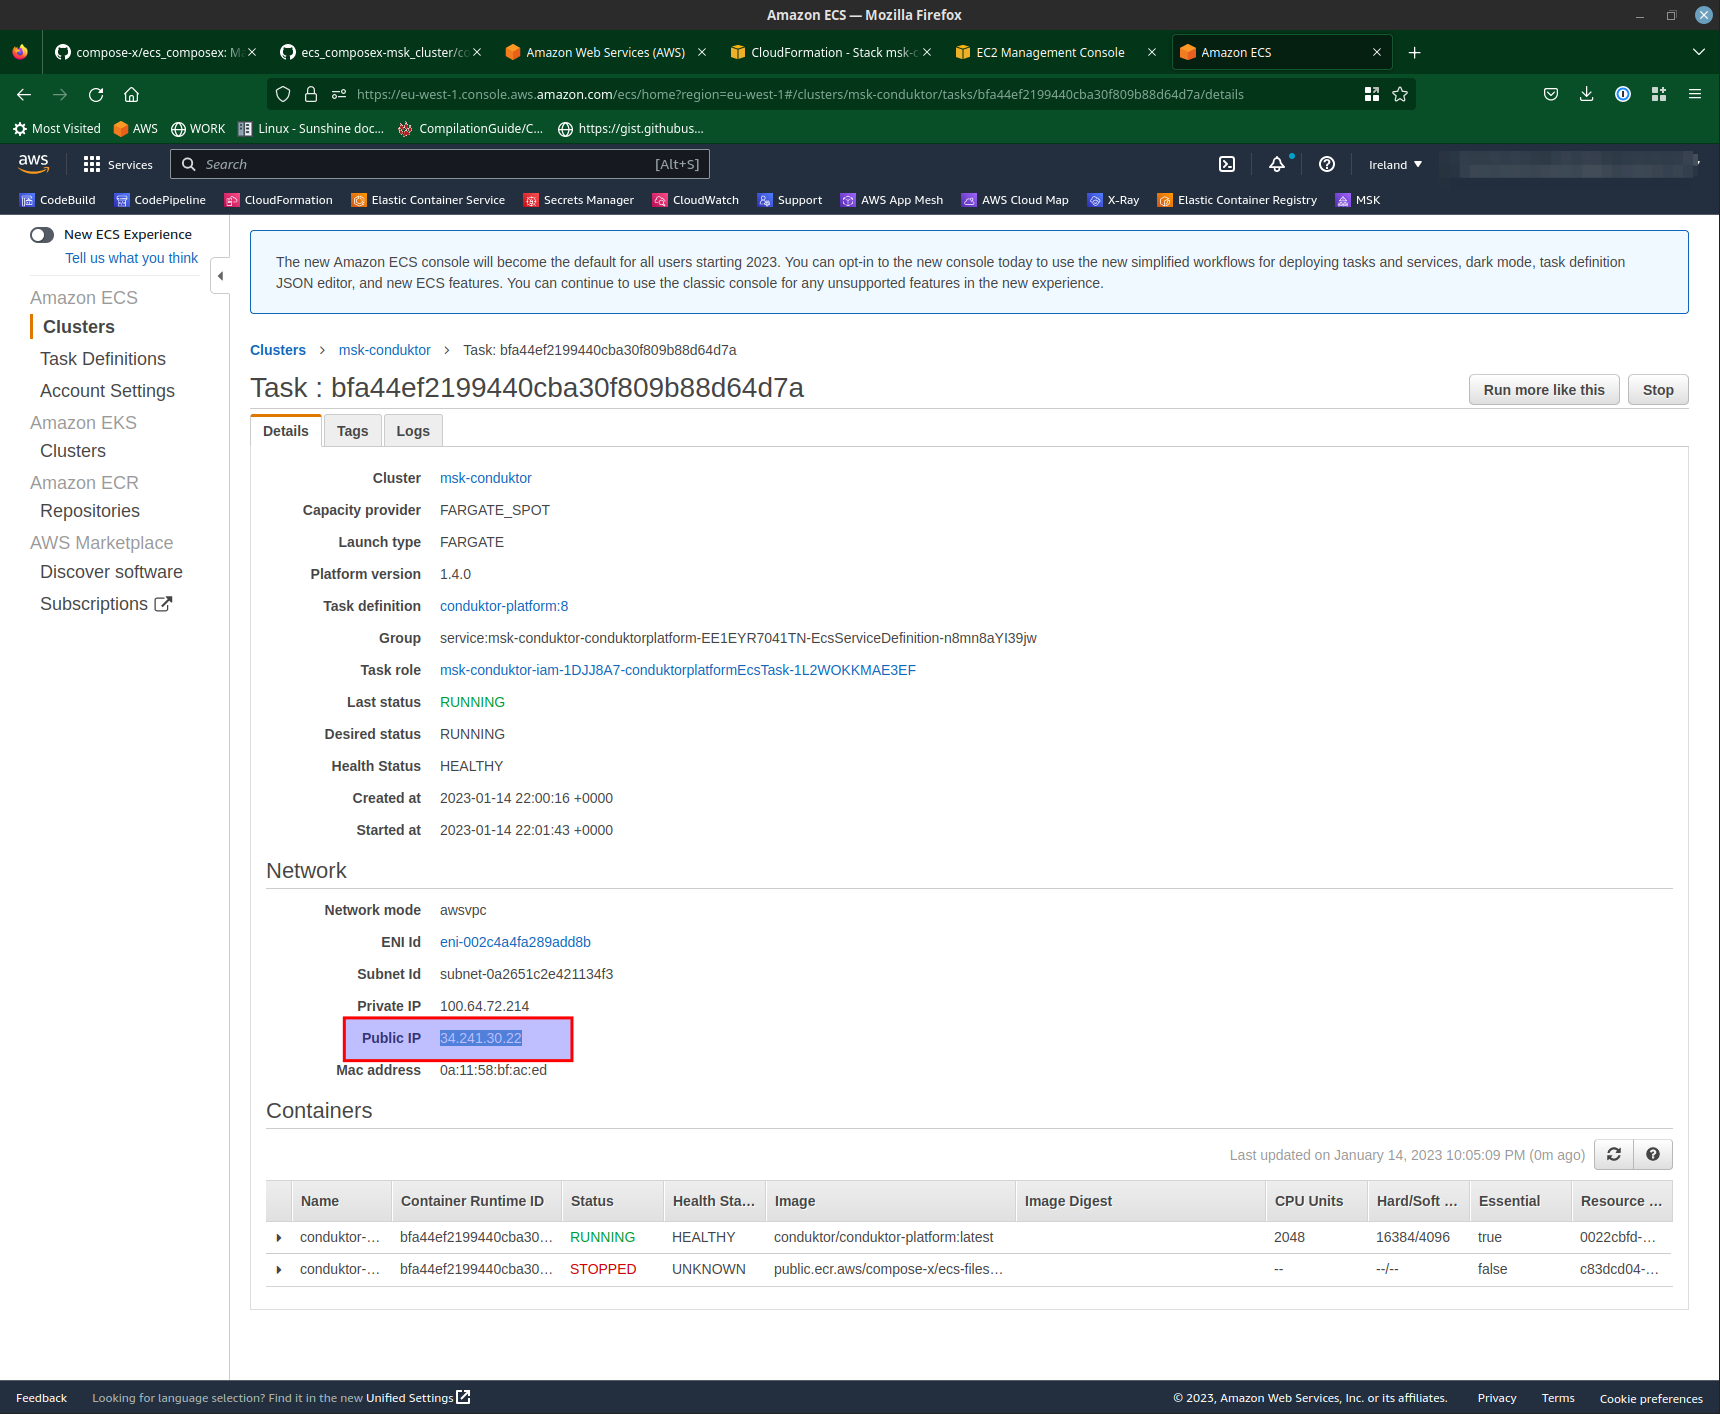Open ECR Repositories in sidebar
The width and height of the screenshot is (1720, 1414).
90,511
